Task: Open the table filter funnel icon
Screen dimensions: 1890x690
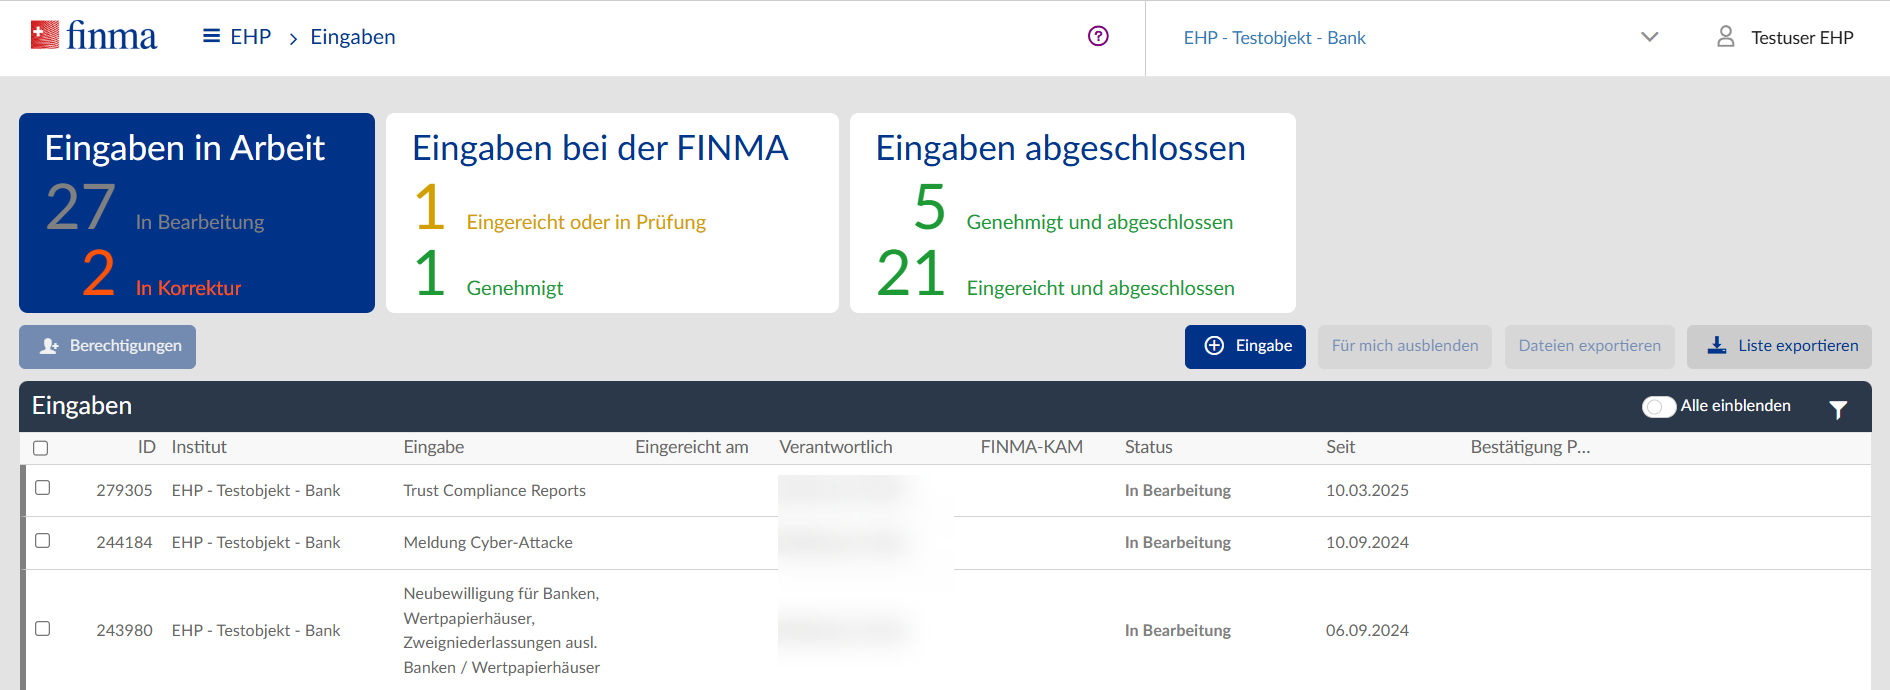Action: 1837,409
